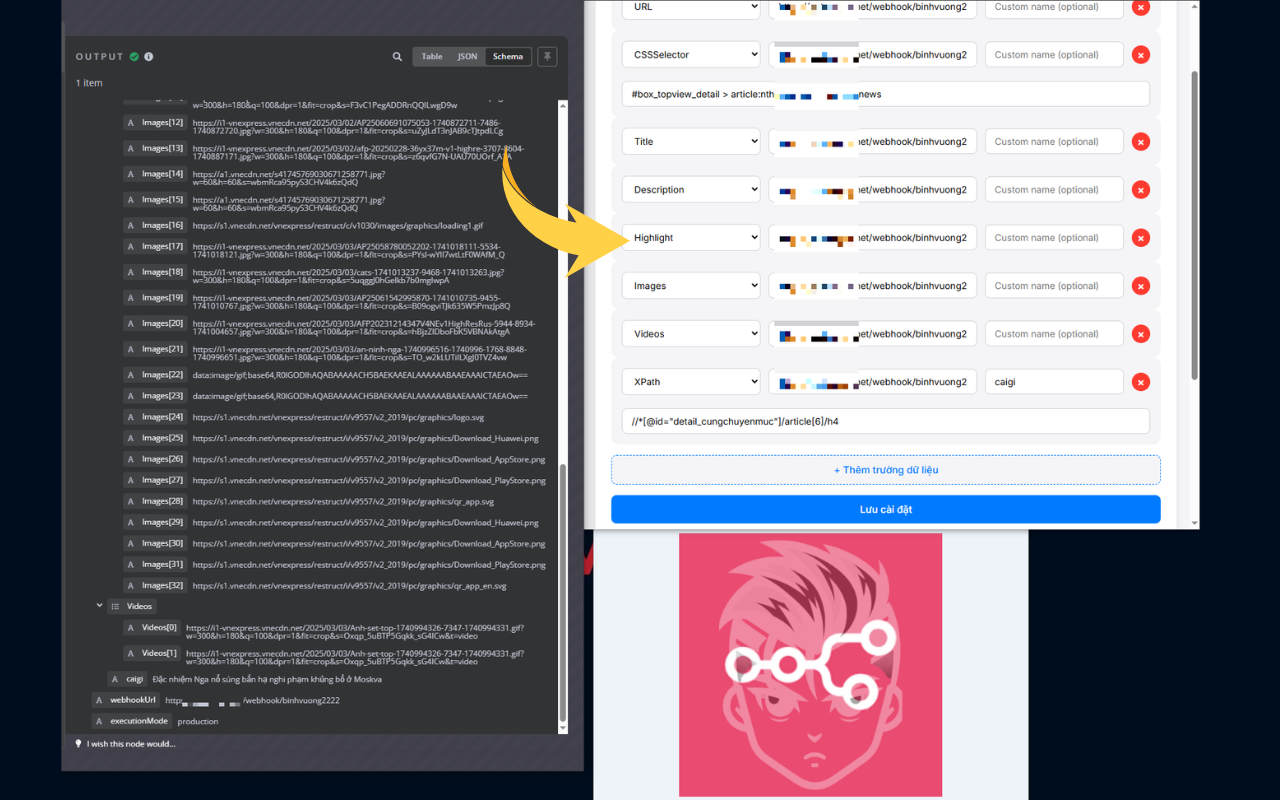
Task: Open the CSSSelector field type dropdown
Action: 690,53
